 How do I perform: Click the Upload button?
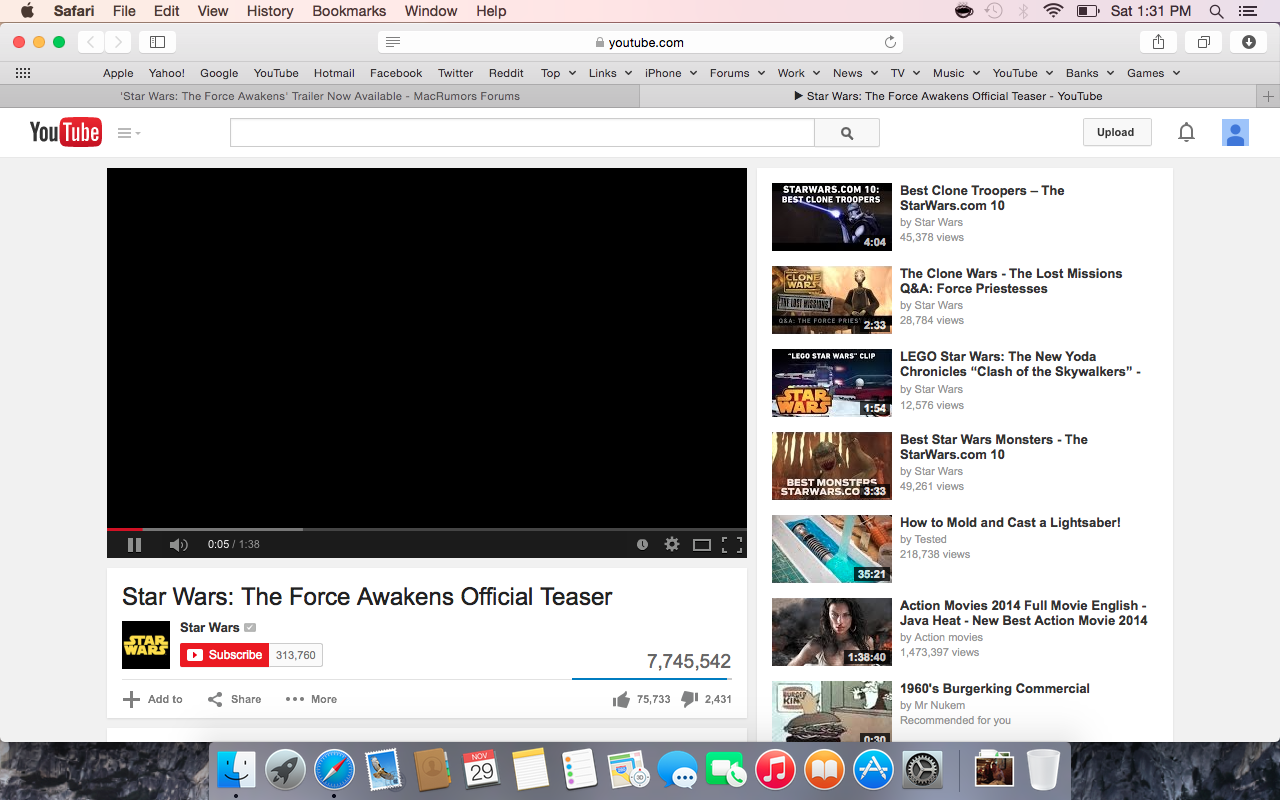click(1116, 132)
